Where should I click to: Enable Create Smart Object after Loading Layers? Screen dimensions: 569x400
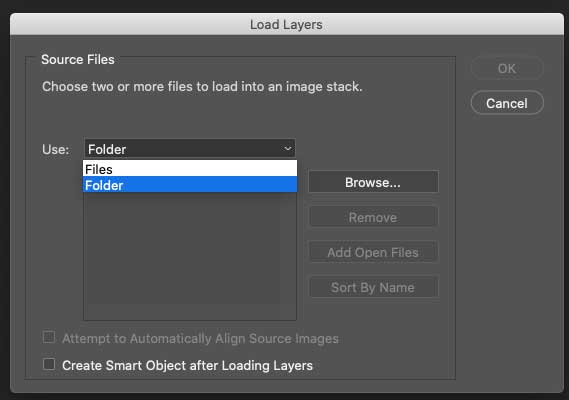[x=49, y=364]
